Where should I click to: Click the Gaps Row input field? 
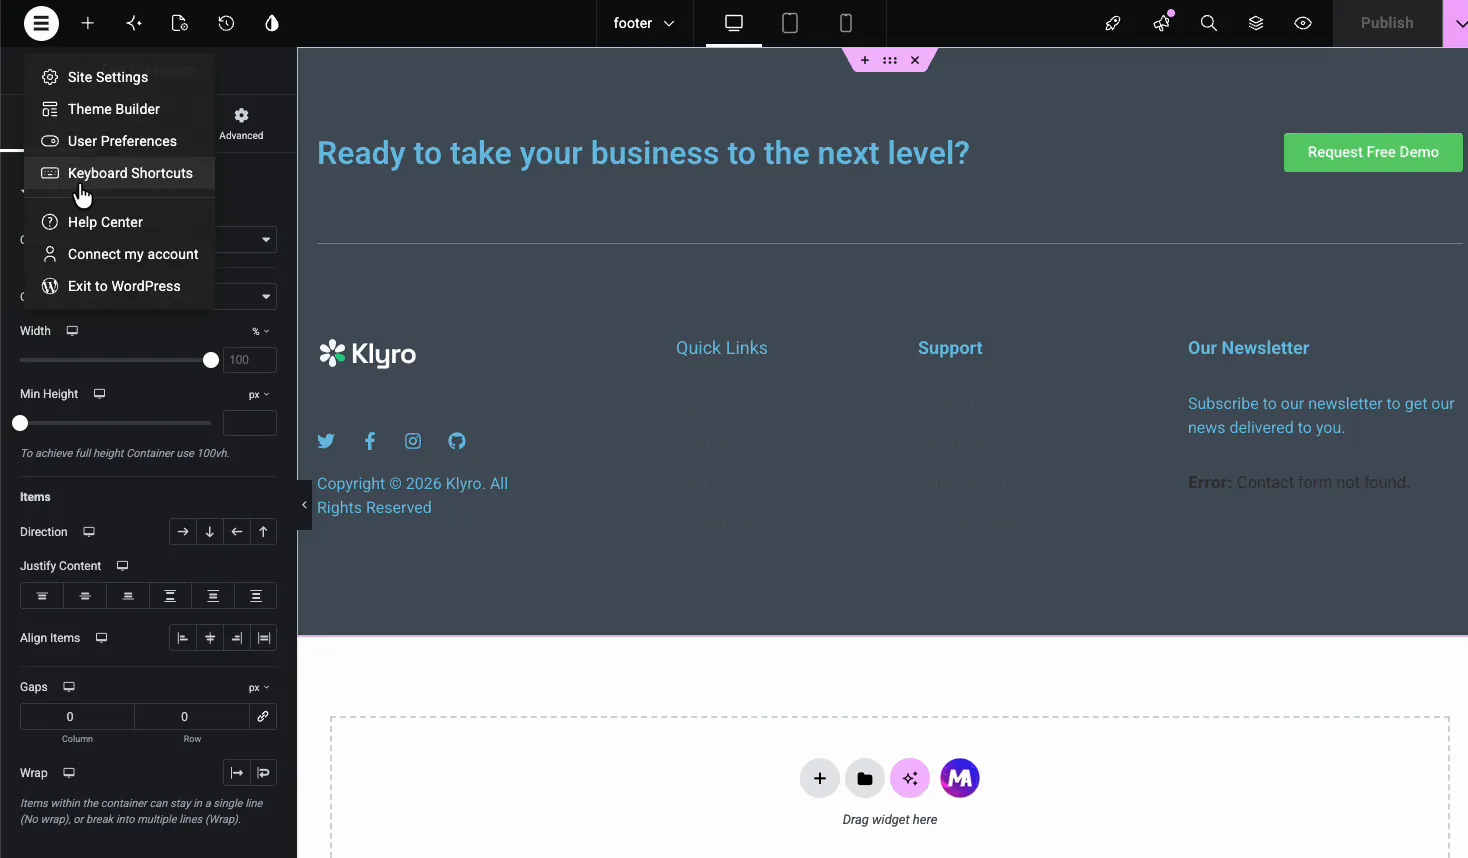(192, 717)
